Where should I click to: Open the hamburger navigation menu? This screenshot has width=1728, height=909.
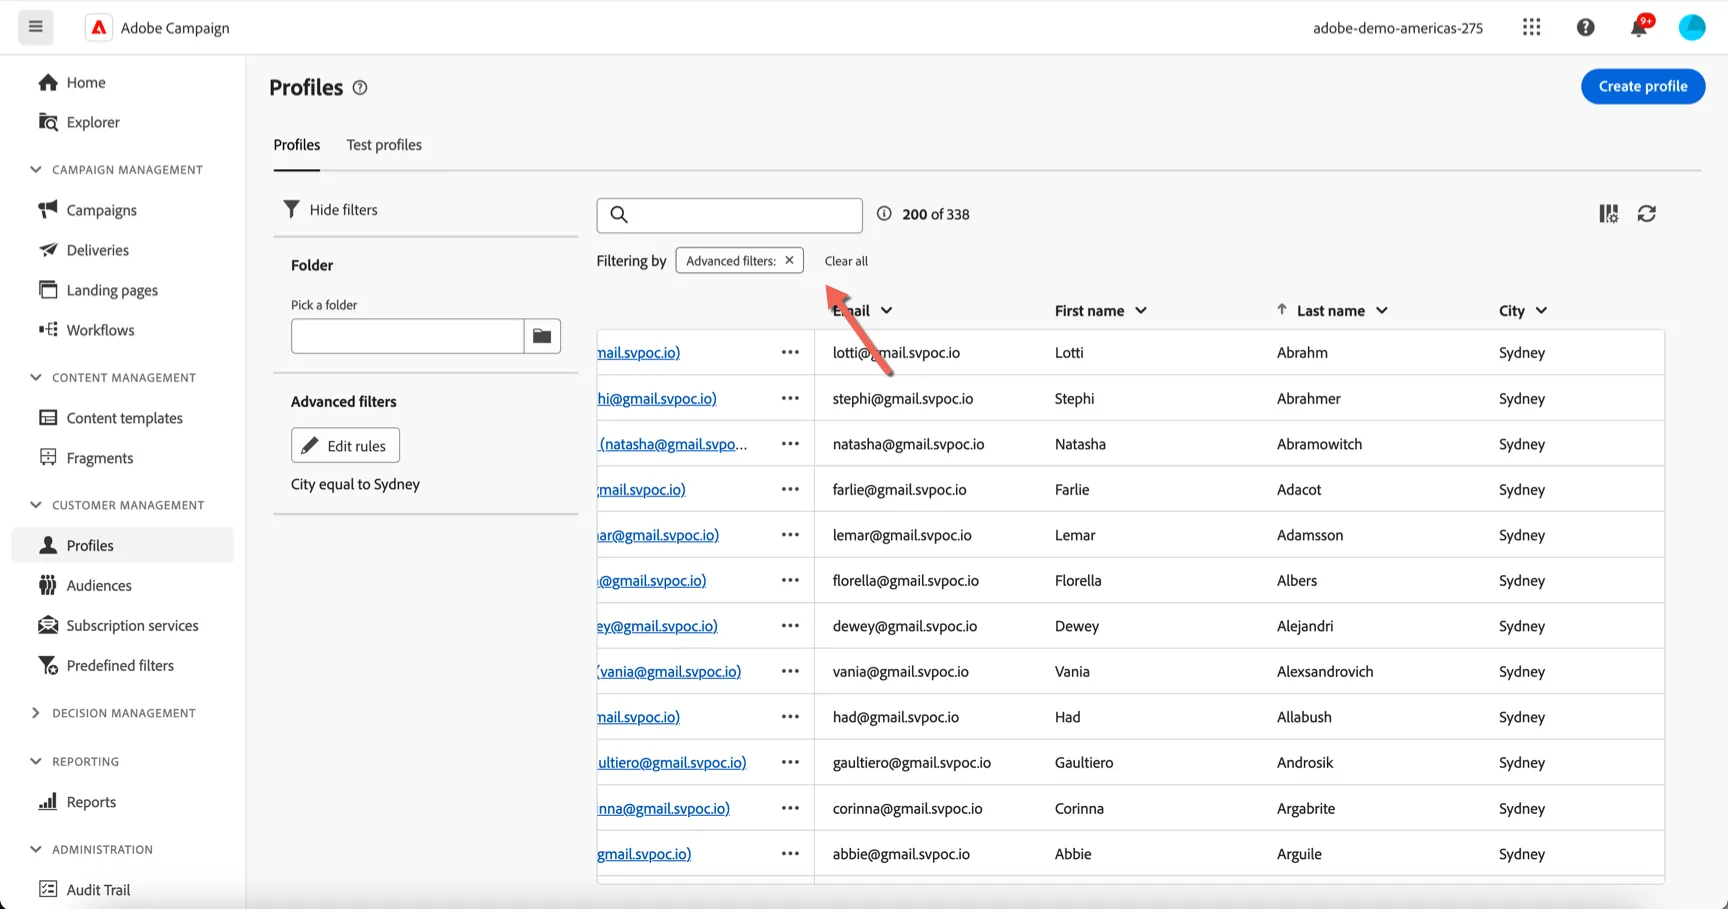36,27
